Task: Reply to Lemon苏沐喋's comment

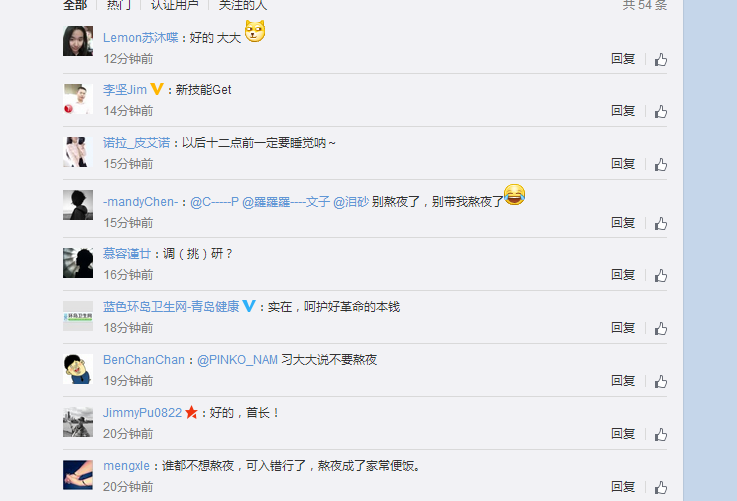Action: (x=623, y=59)
